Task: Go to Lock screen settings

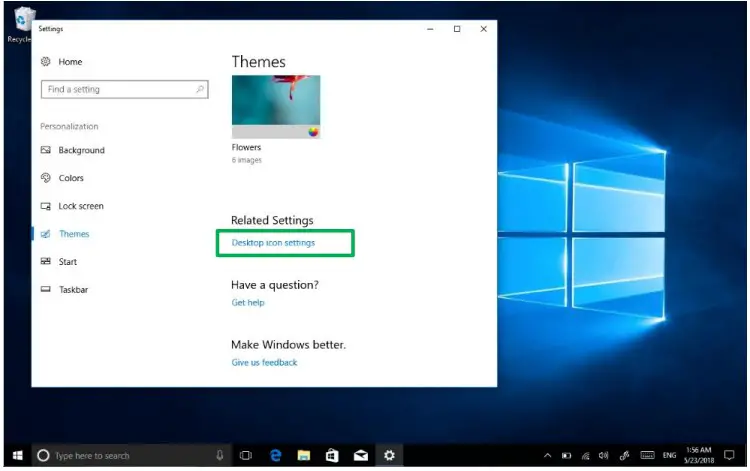Action: click(72, 206)
